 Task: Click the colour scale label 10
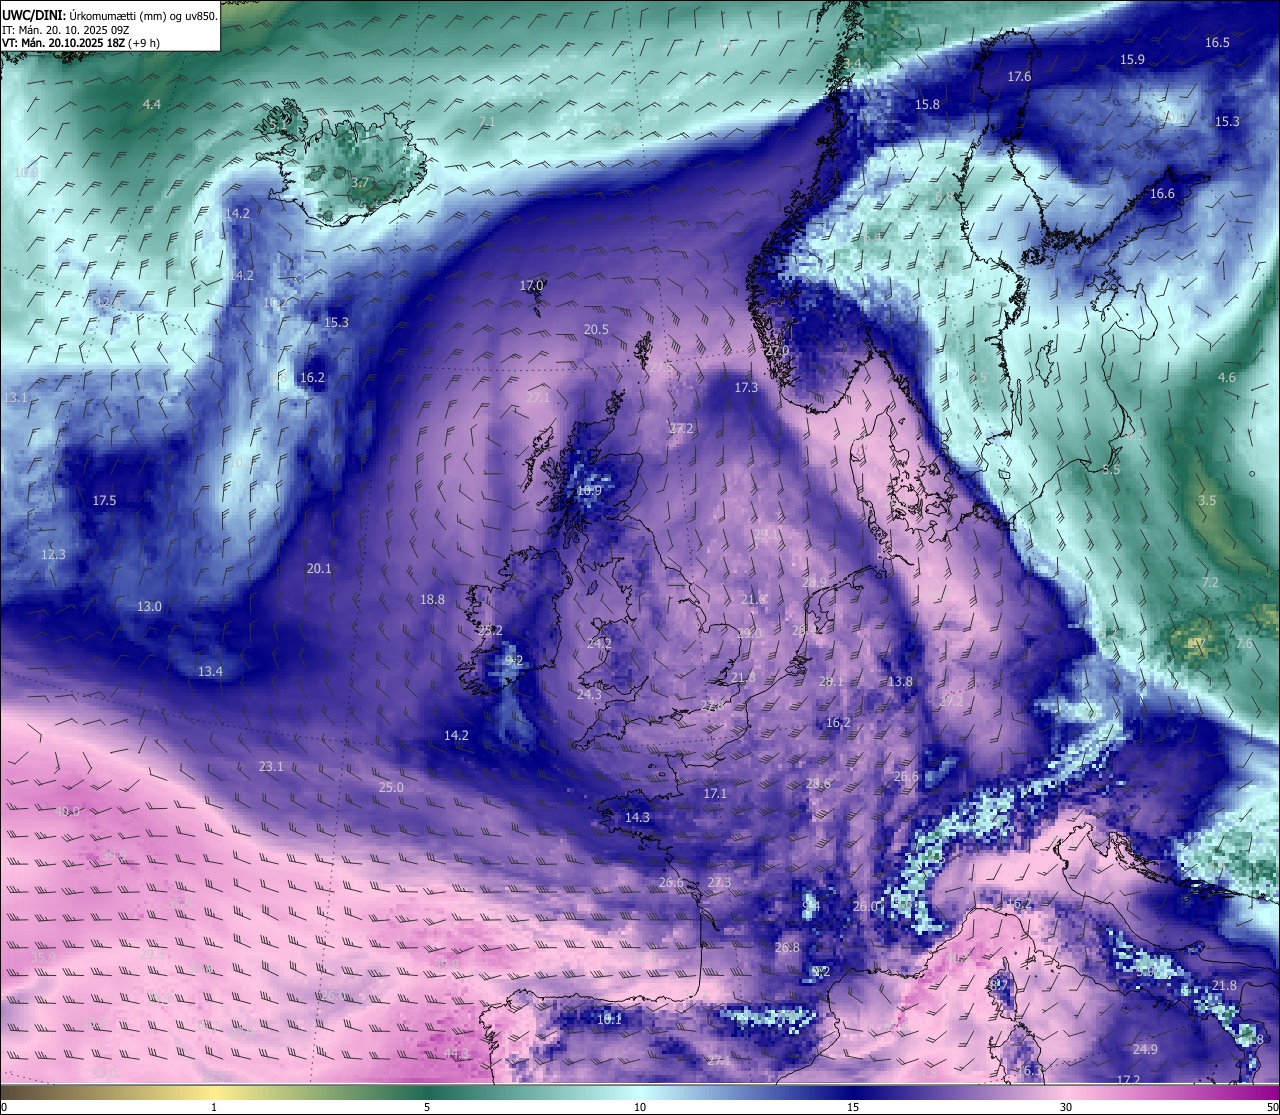pos(640,1107)
